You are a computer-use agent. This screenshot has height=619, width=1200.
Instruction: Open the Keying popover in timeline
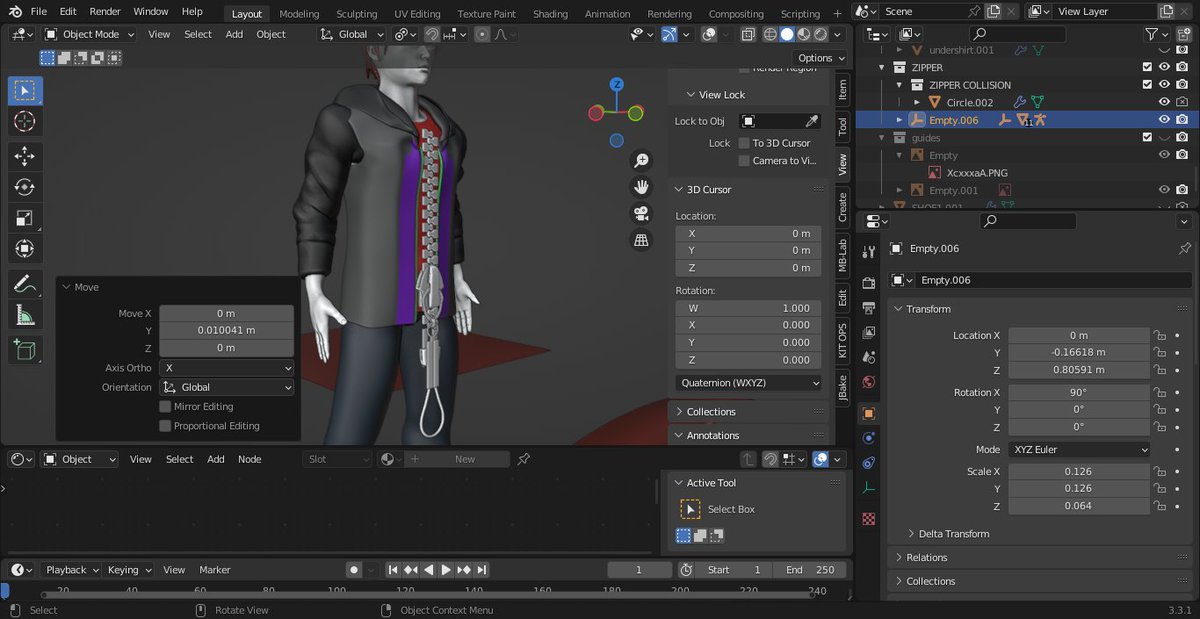coord(130,570)
